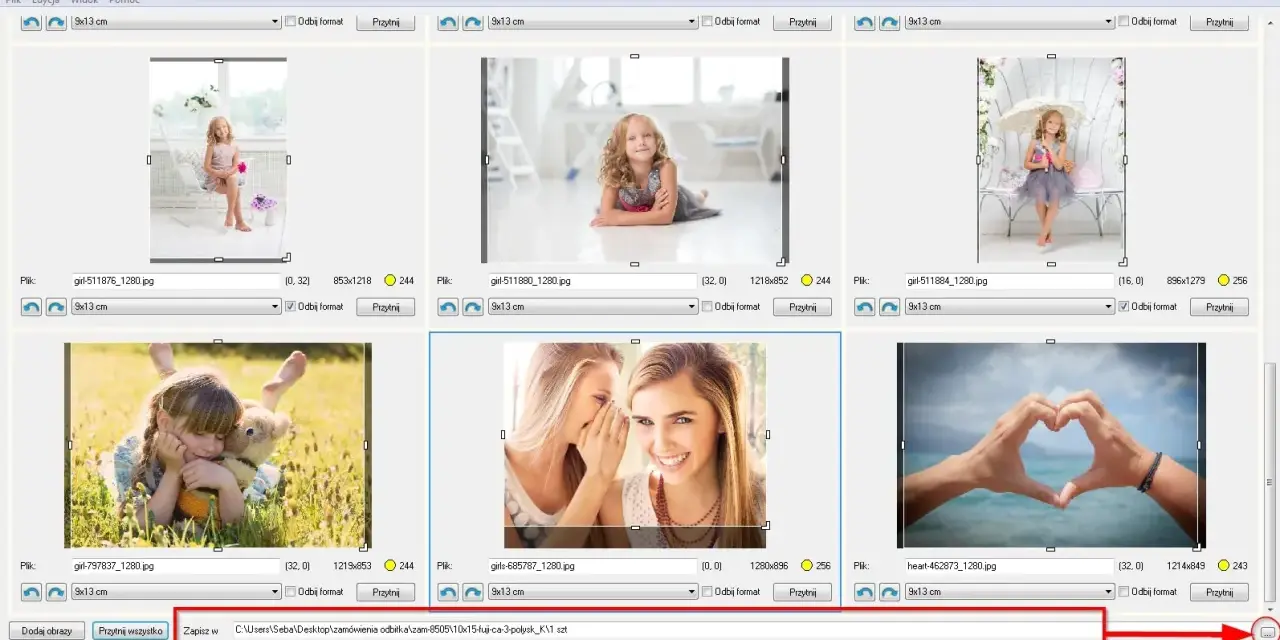Rotate girls-685787_1280.jpg to the right

tap(473, 592)
